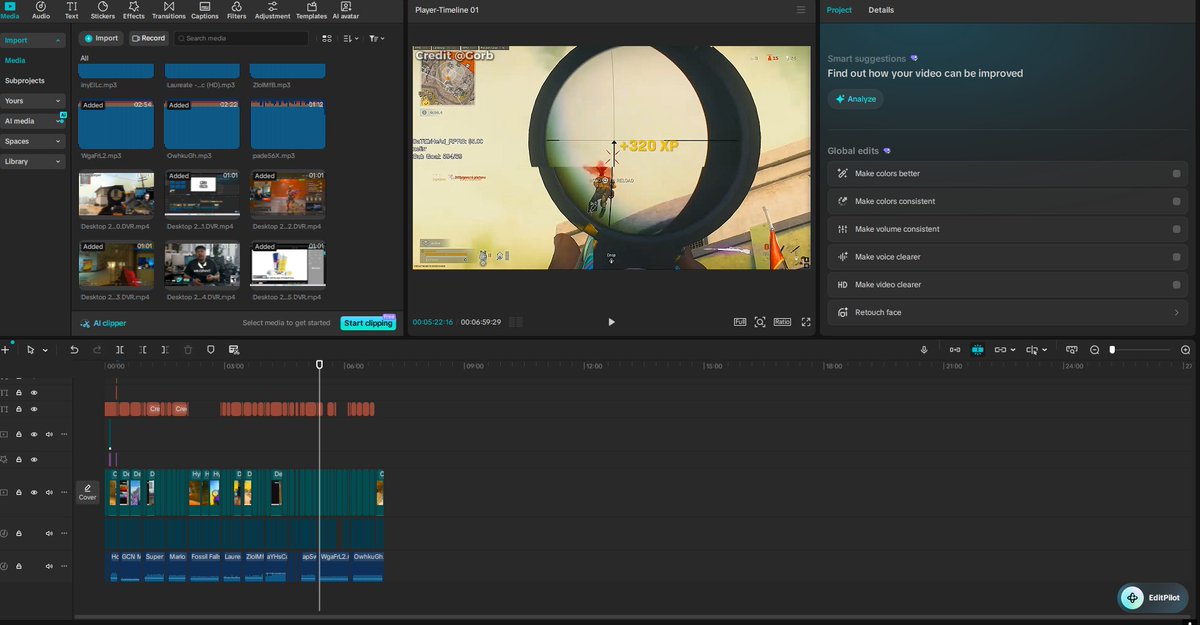Viewport: 1200px width, 625px height.
Task: Zoom out the timeline with minus magnifier
Action: click(x=1094, y=350)
